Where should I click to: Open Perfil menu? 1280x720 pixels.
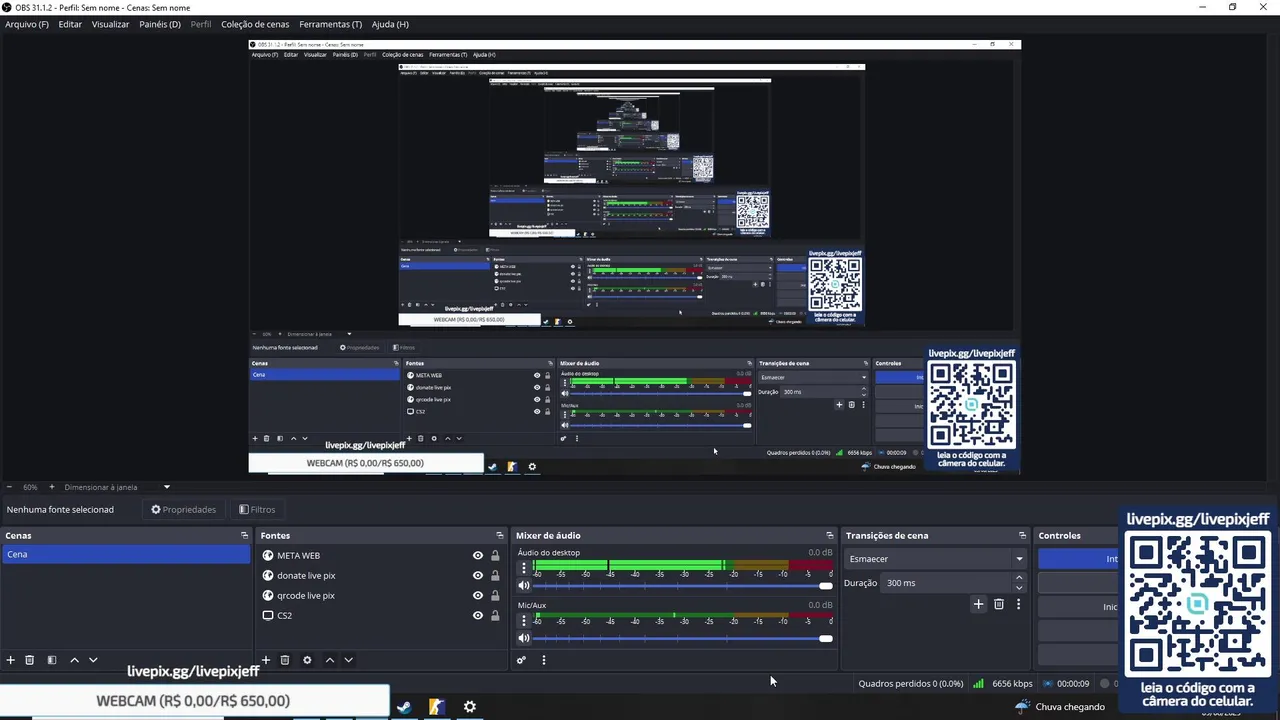coord(201,24)
